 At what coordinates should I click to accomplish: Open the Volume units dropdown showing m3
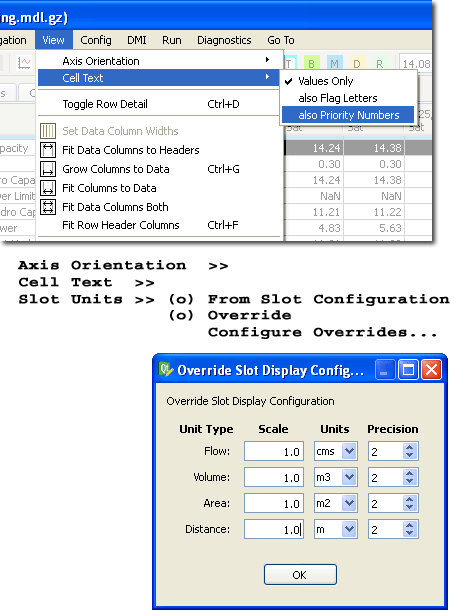[x=336, y=477]
